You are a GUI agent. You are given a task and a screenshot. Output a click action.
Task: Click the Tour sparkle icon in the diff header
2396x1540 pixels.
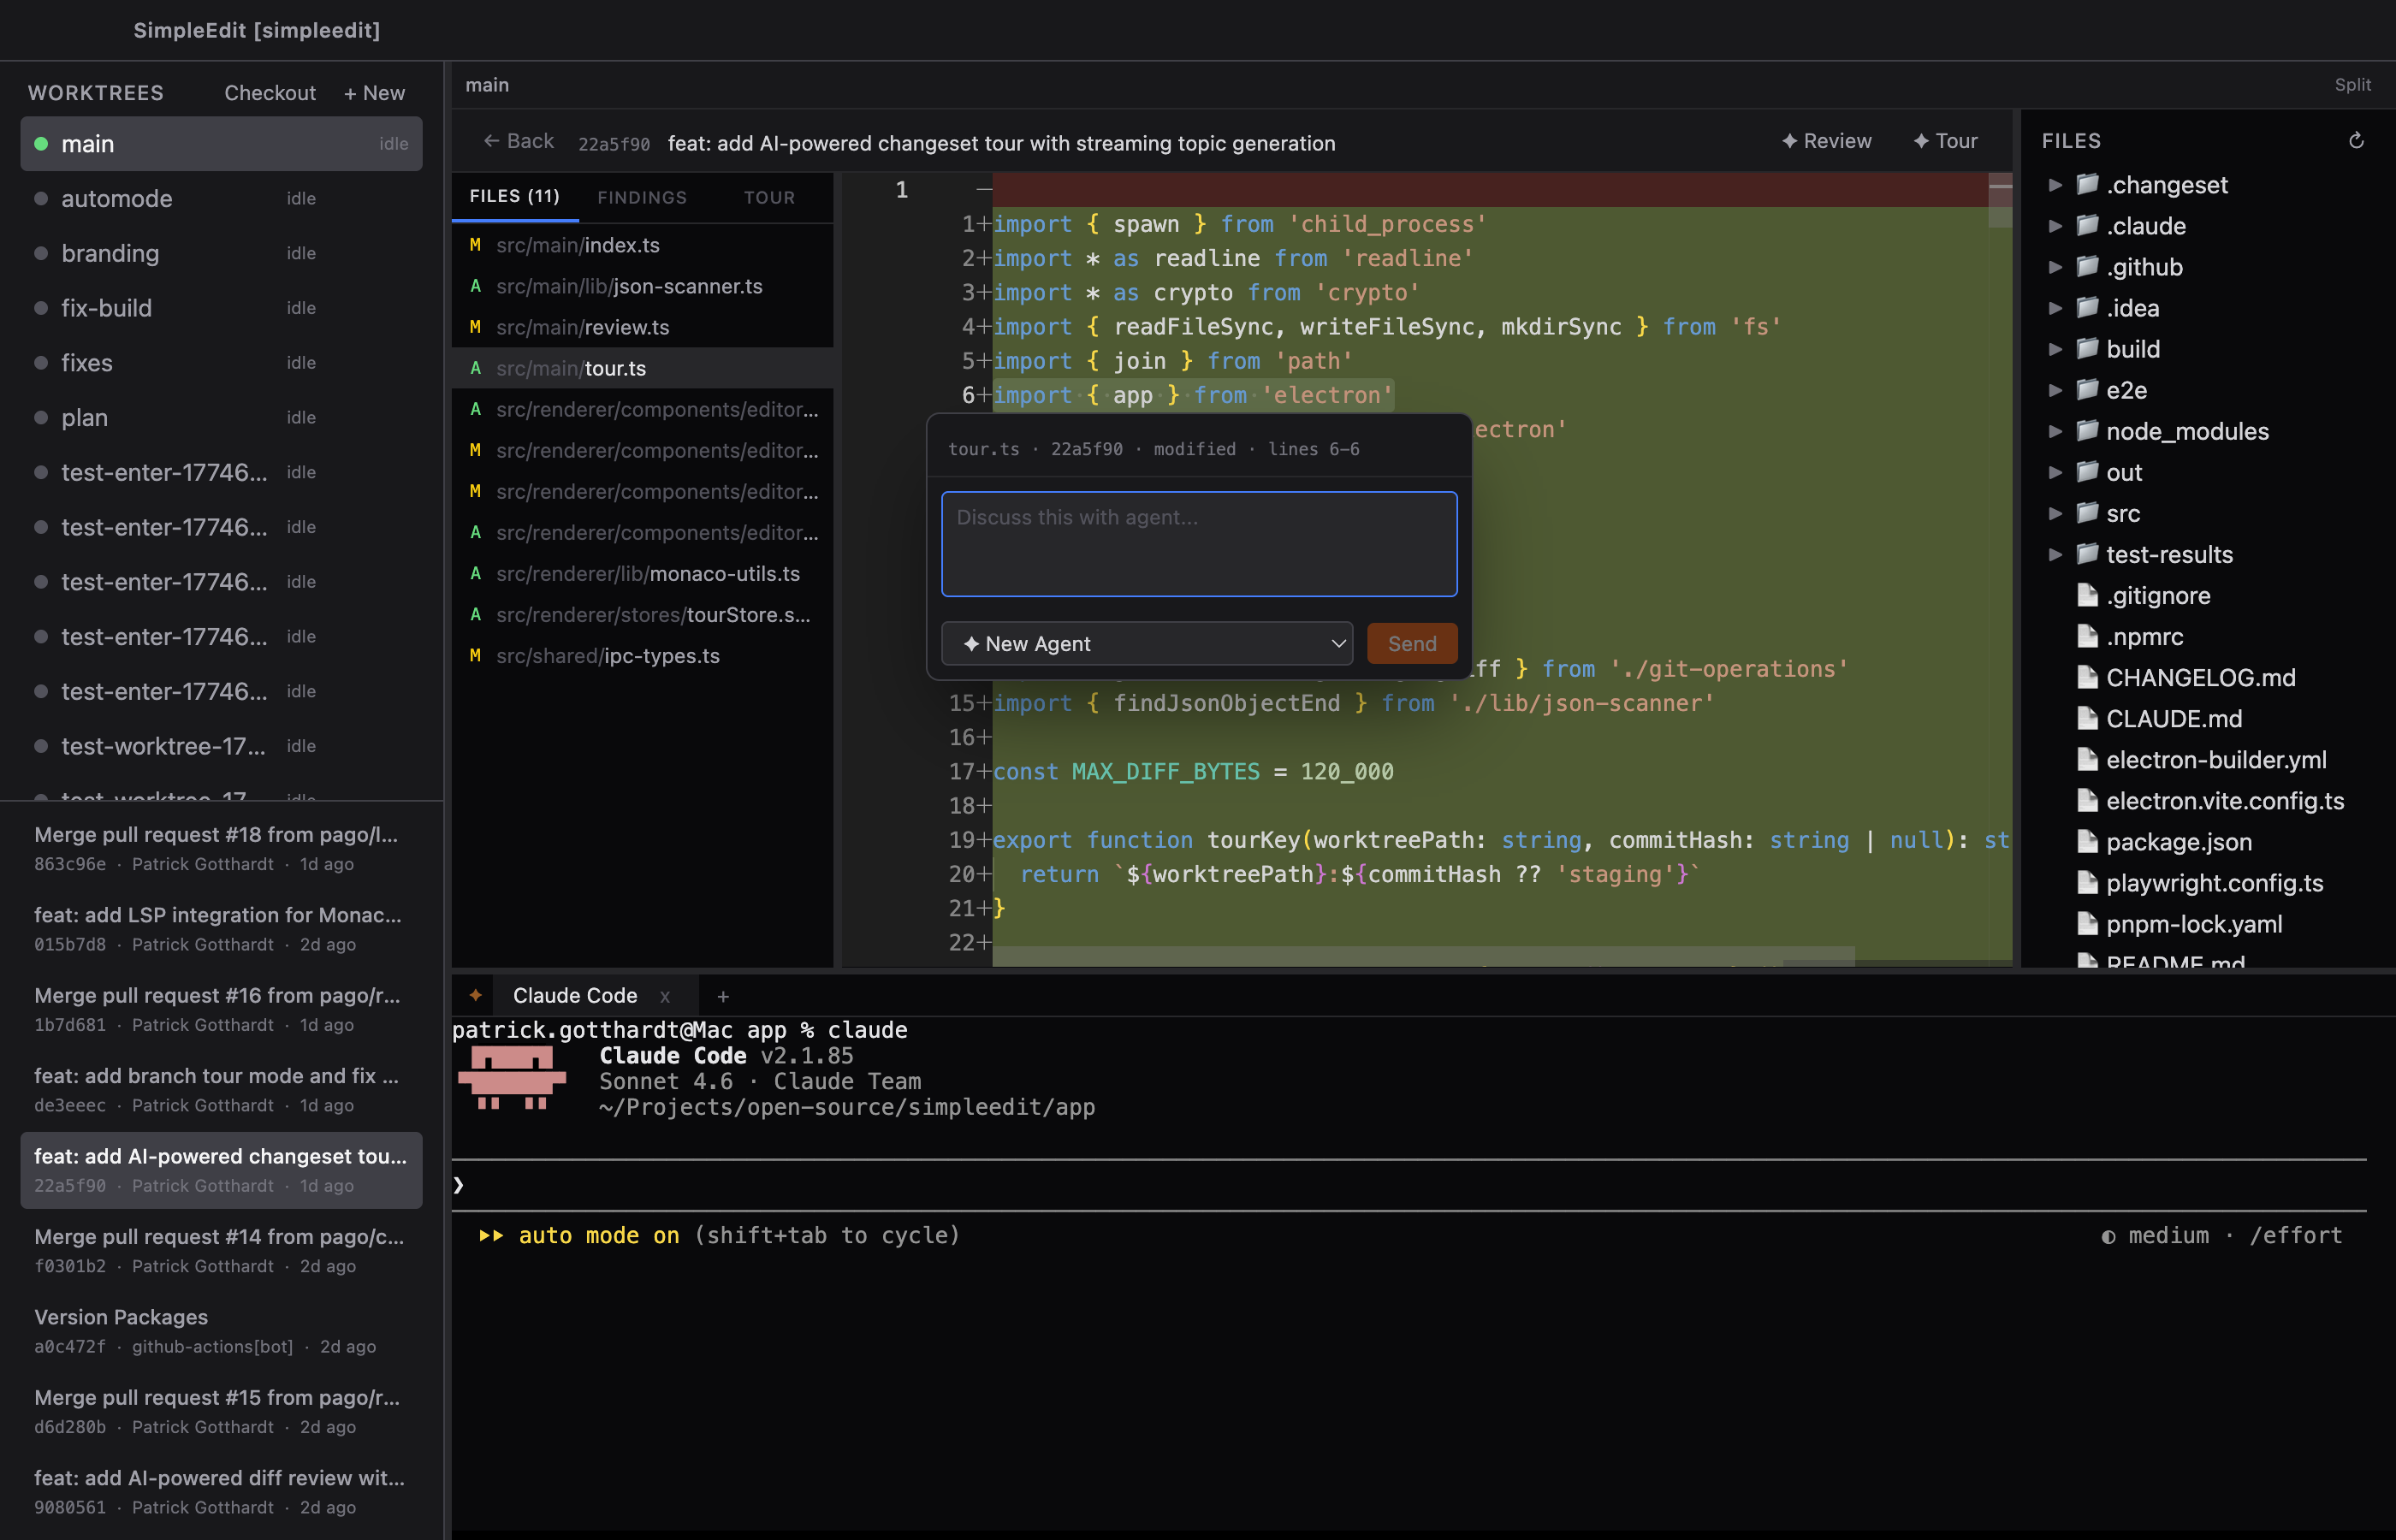coord(1921,140)
